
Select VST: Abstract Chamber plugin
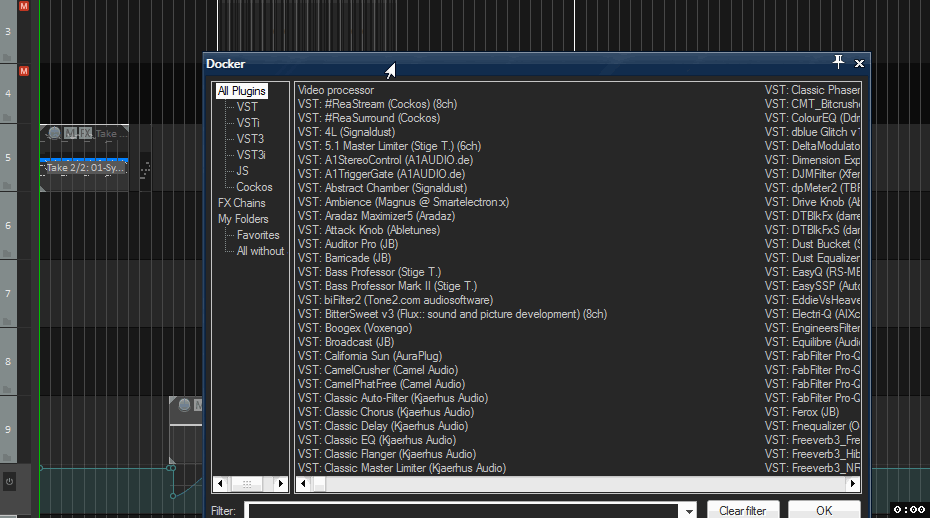(382, 188)
